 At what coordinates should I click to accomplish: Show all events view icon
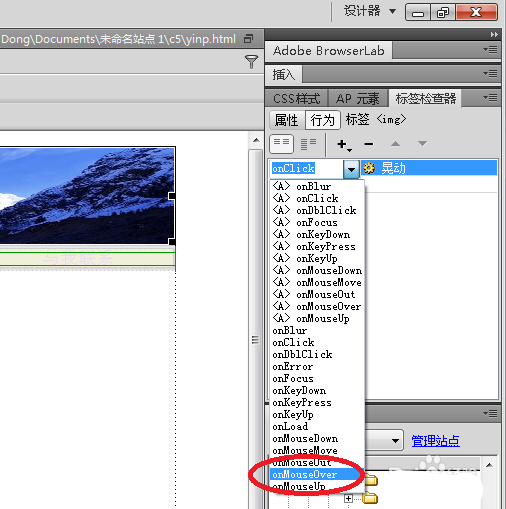coord(308,144)
